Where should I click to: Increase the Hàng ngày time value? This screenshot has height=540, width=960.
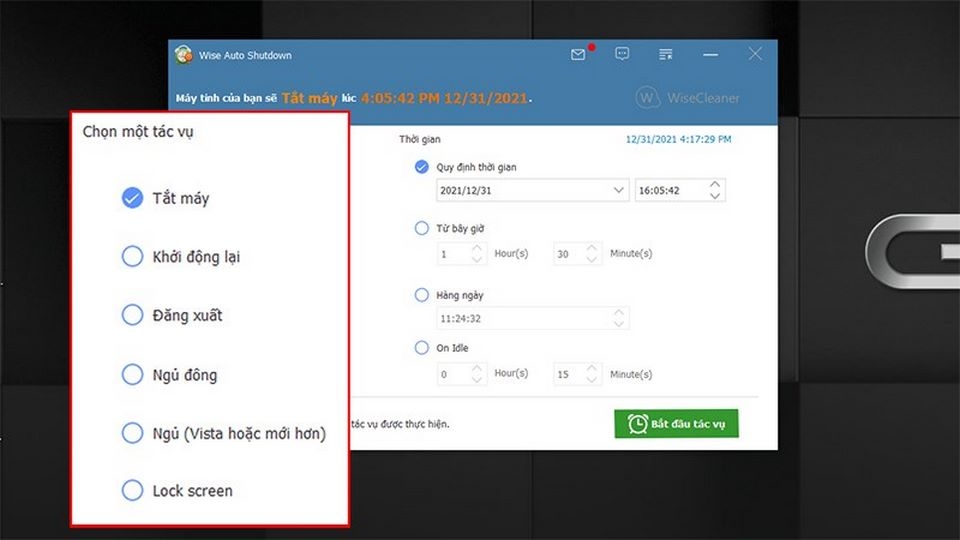(619, 313)
